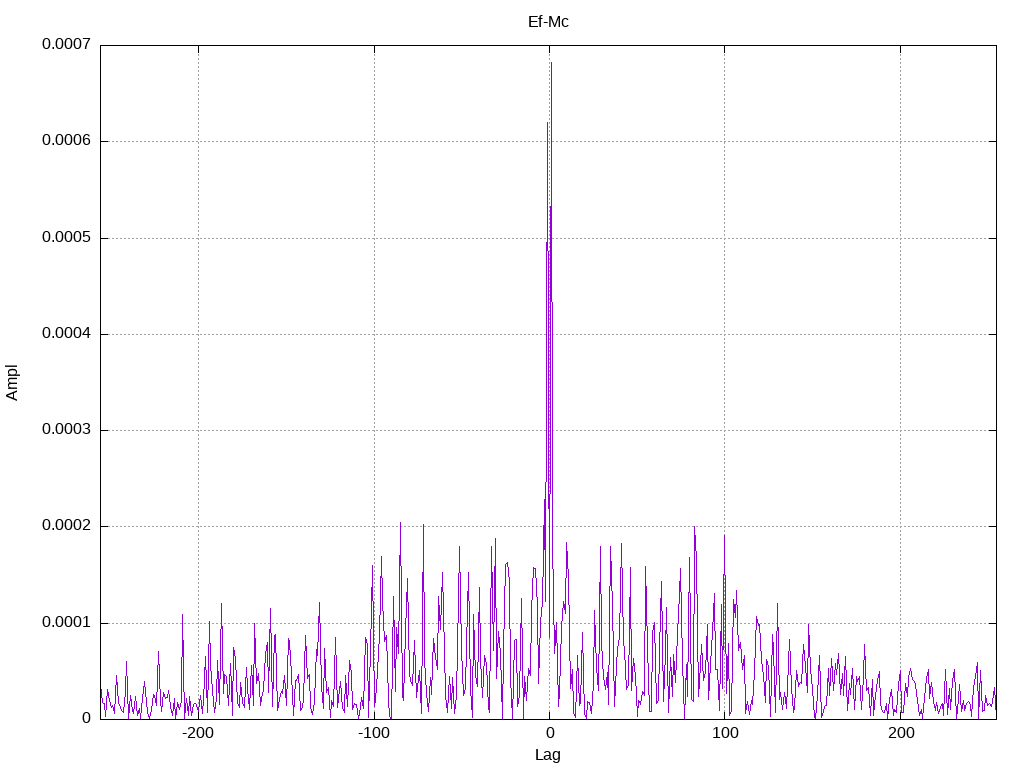Click the 0.0004 y-axis tick label
Screen dimensions: 1024x768
click(x=67, y=334)
